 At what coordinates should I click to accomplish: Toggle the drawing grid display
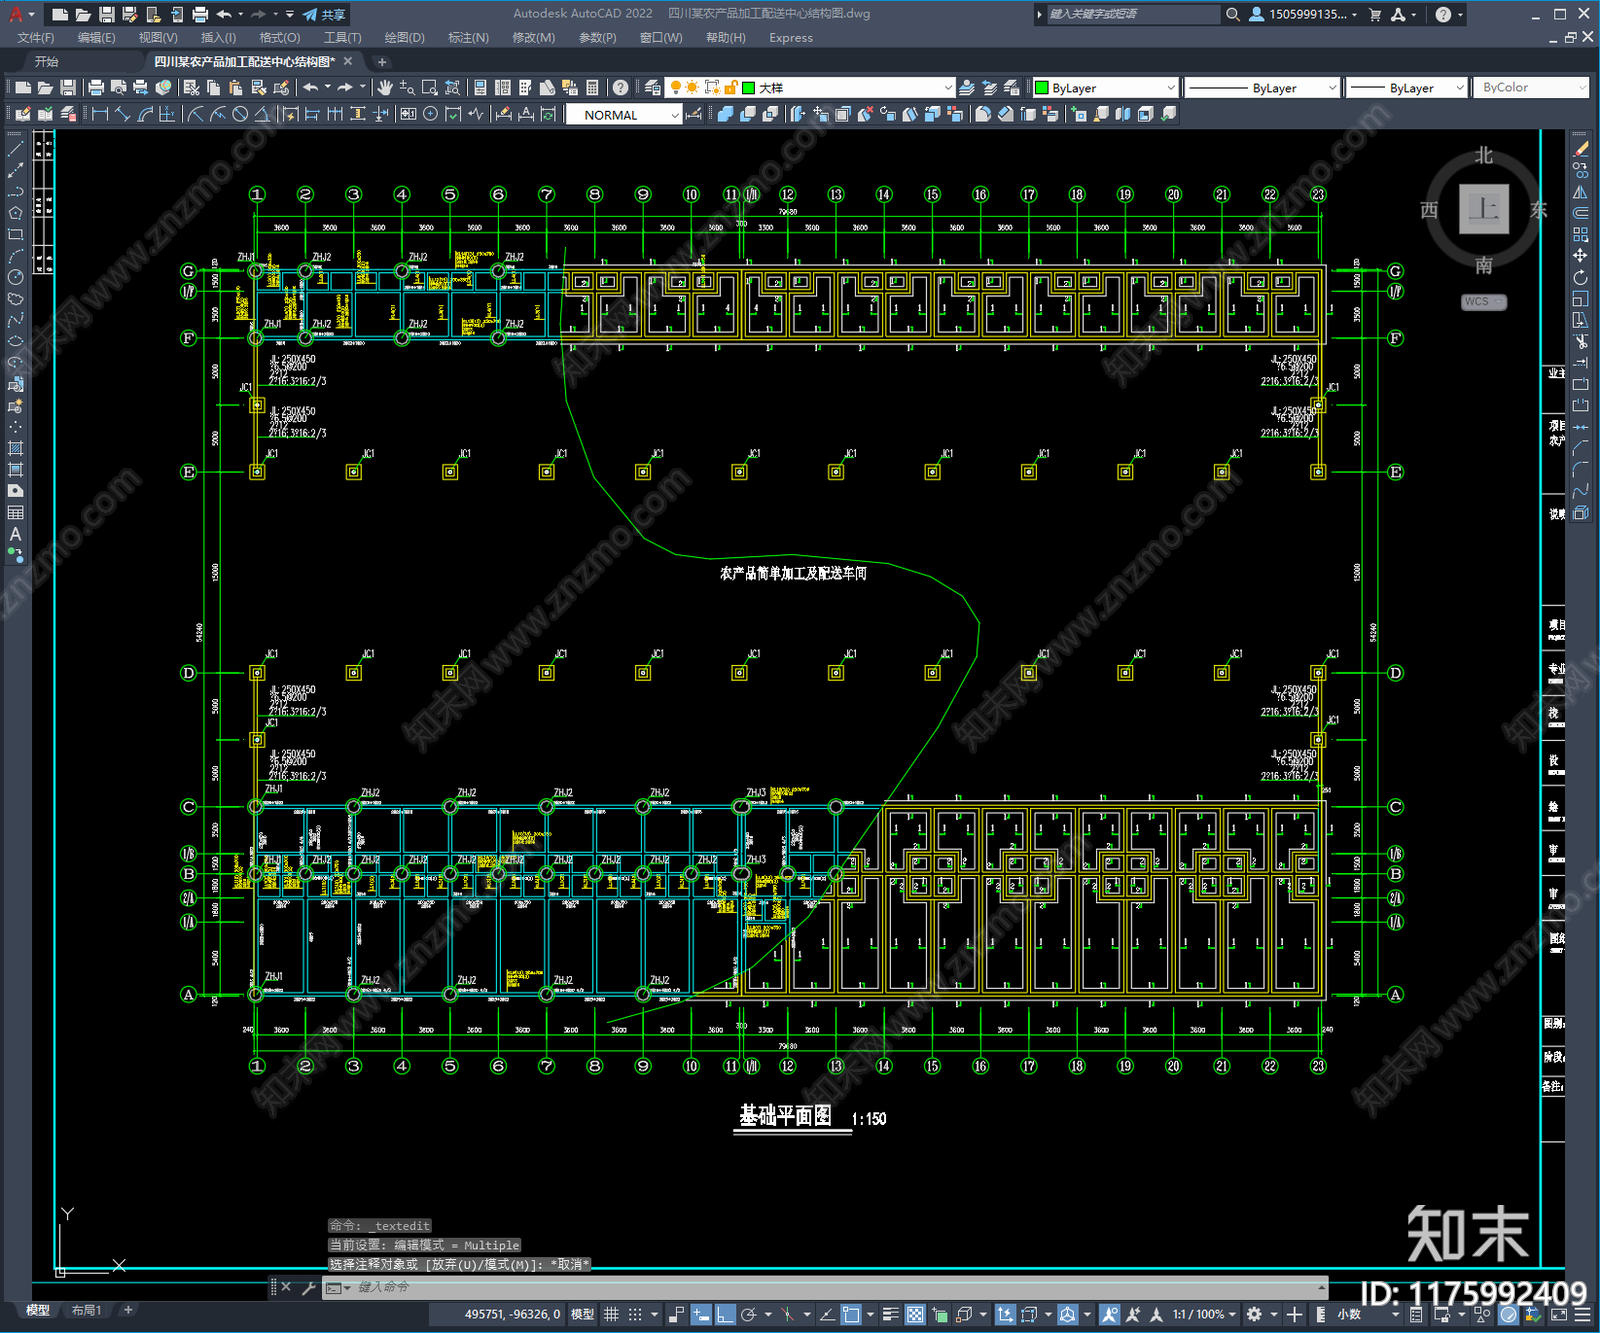(x=611, y=1314)
